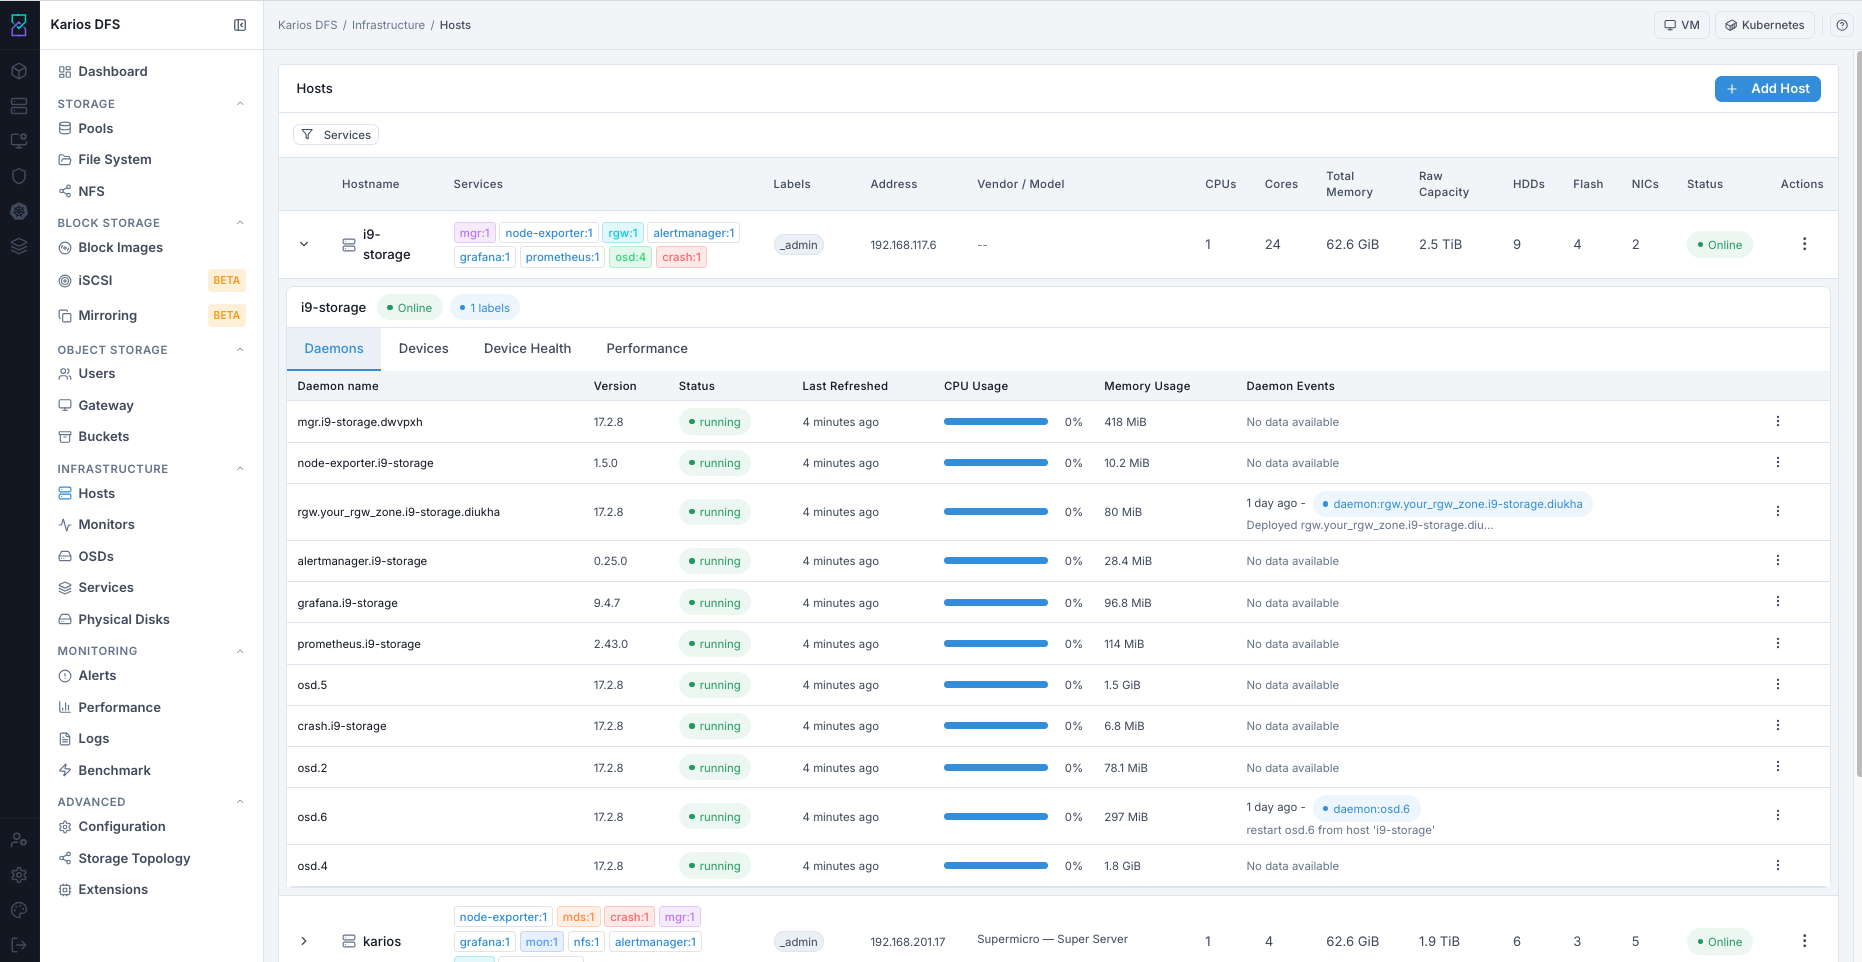Click the '1 labels' badge for i9-storage
This screenshot has height=962, width=1862.
(485, 308)
